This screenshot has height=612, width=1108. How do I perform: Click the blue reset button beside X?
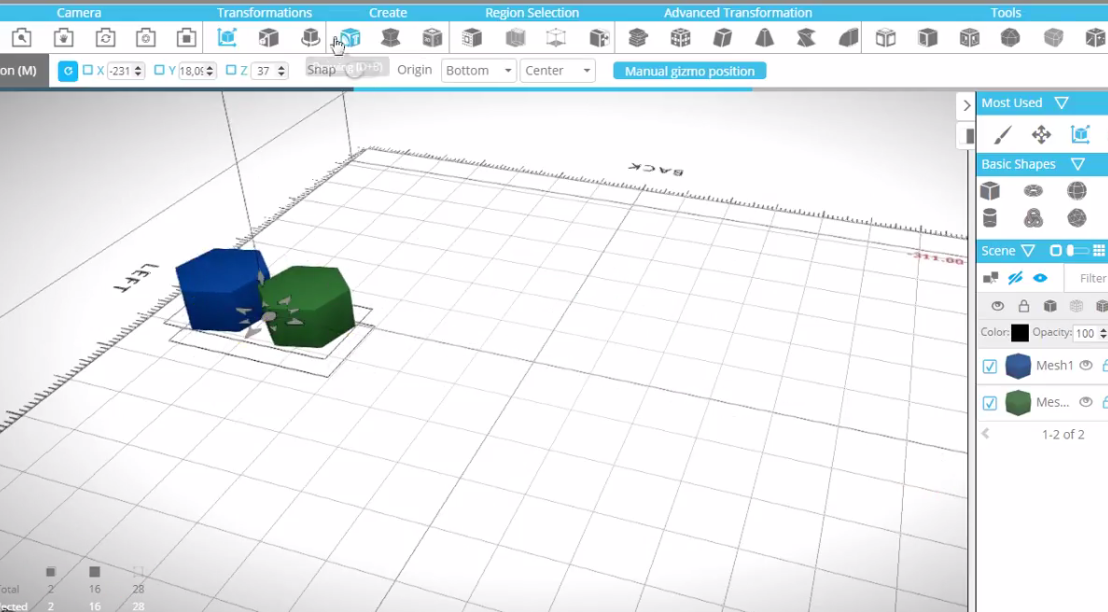point(68,71)
